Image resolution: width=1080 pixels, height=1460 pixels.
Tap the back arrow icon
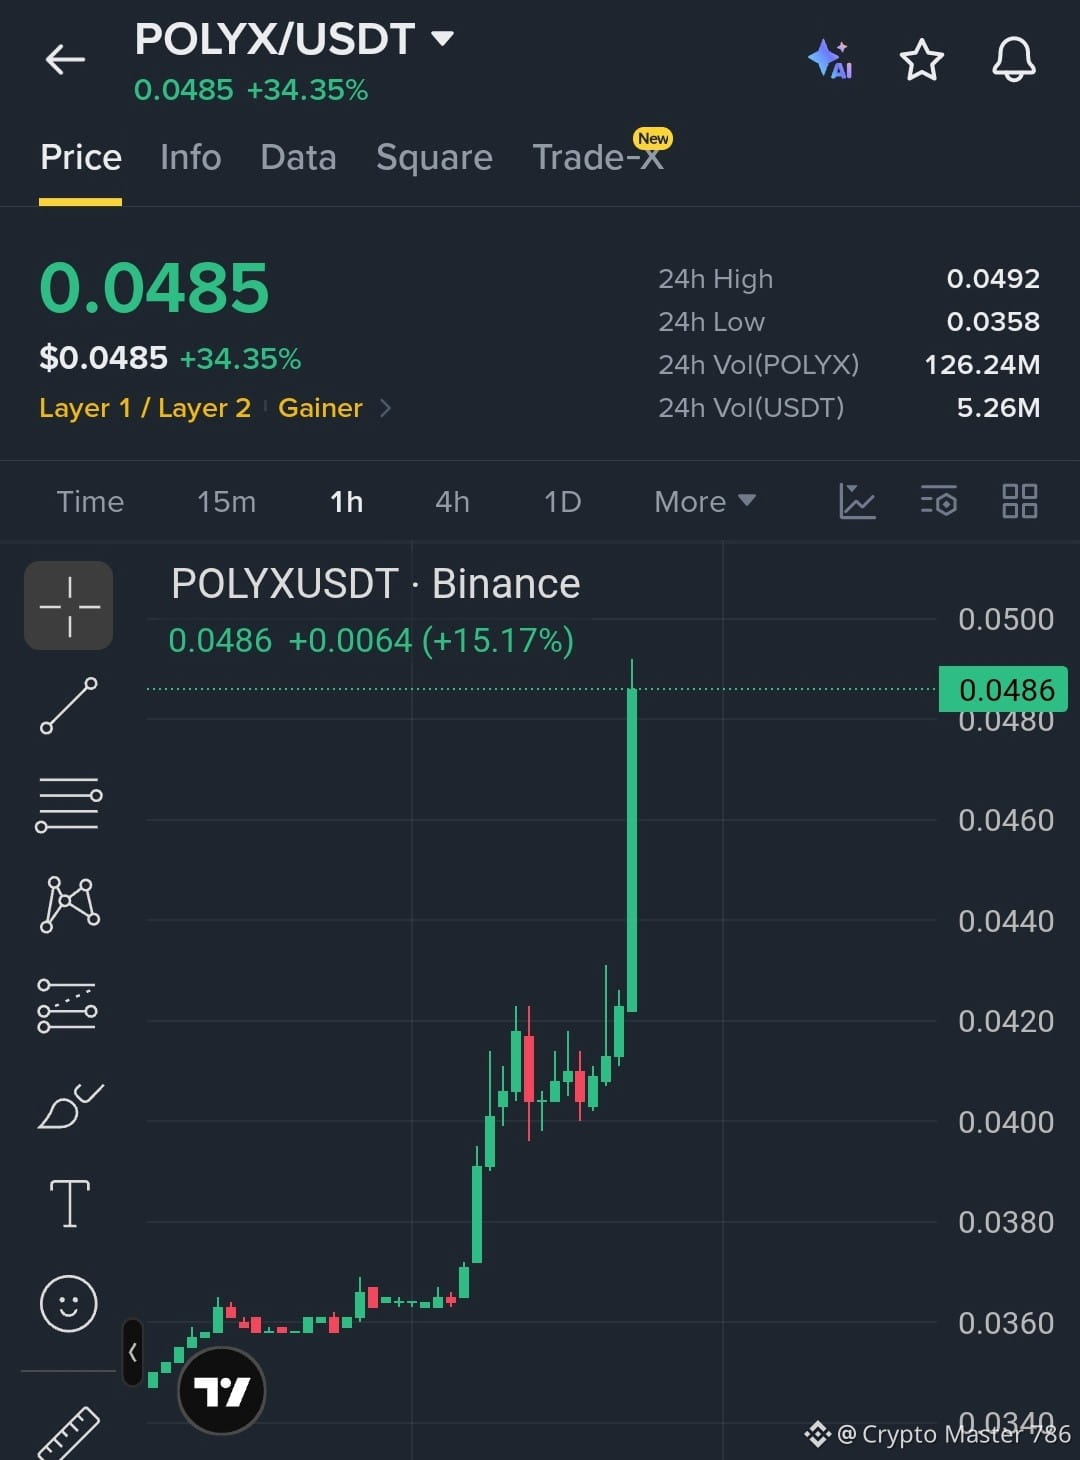65,60
